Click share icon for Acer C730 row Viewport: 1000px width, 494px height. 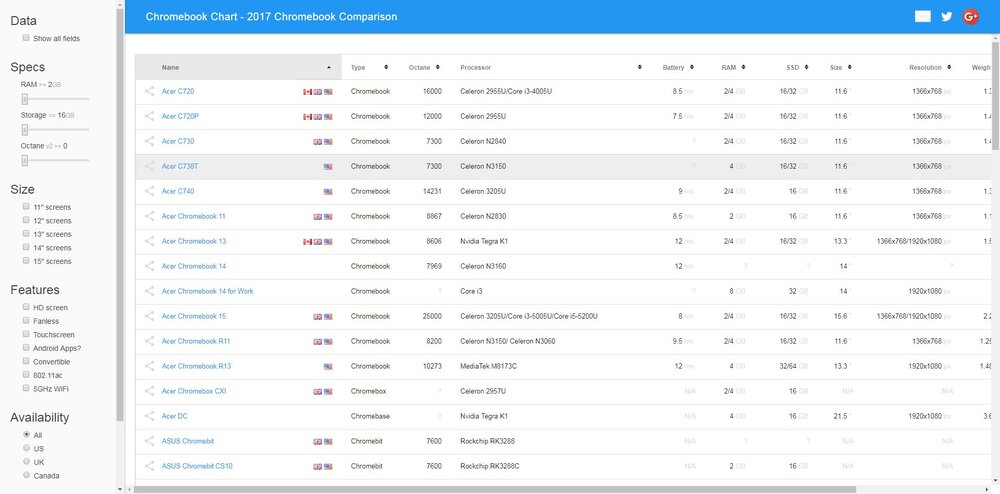tap(149, 141)
